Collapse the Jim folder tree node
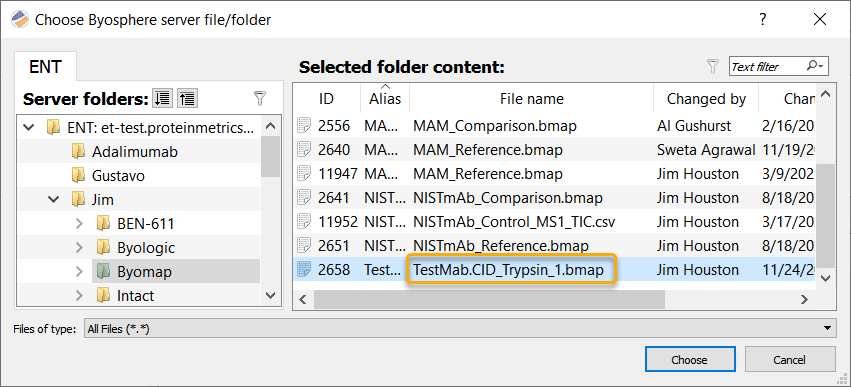 [x=54, y=199]
